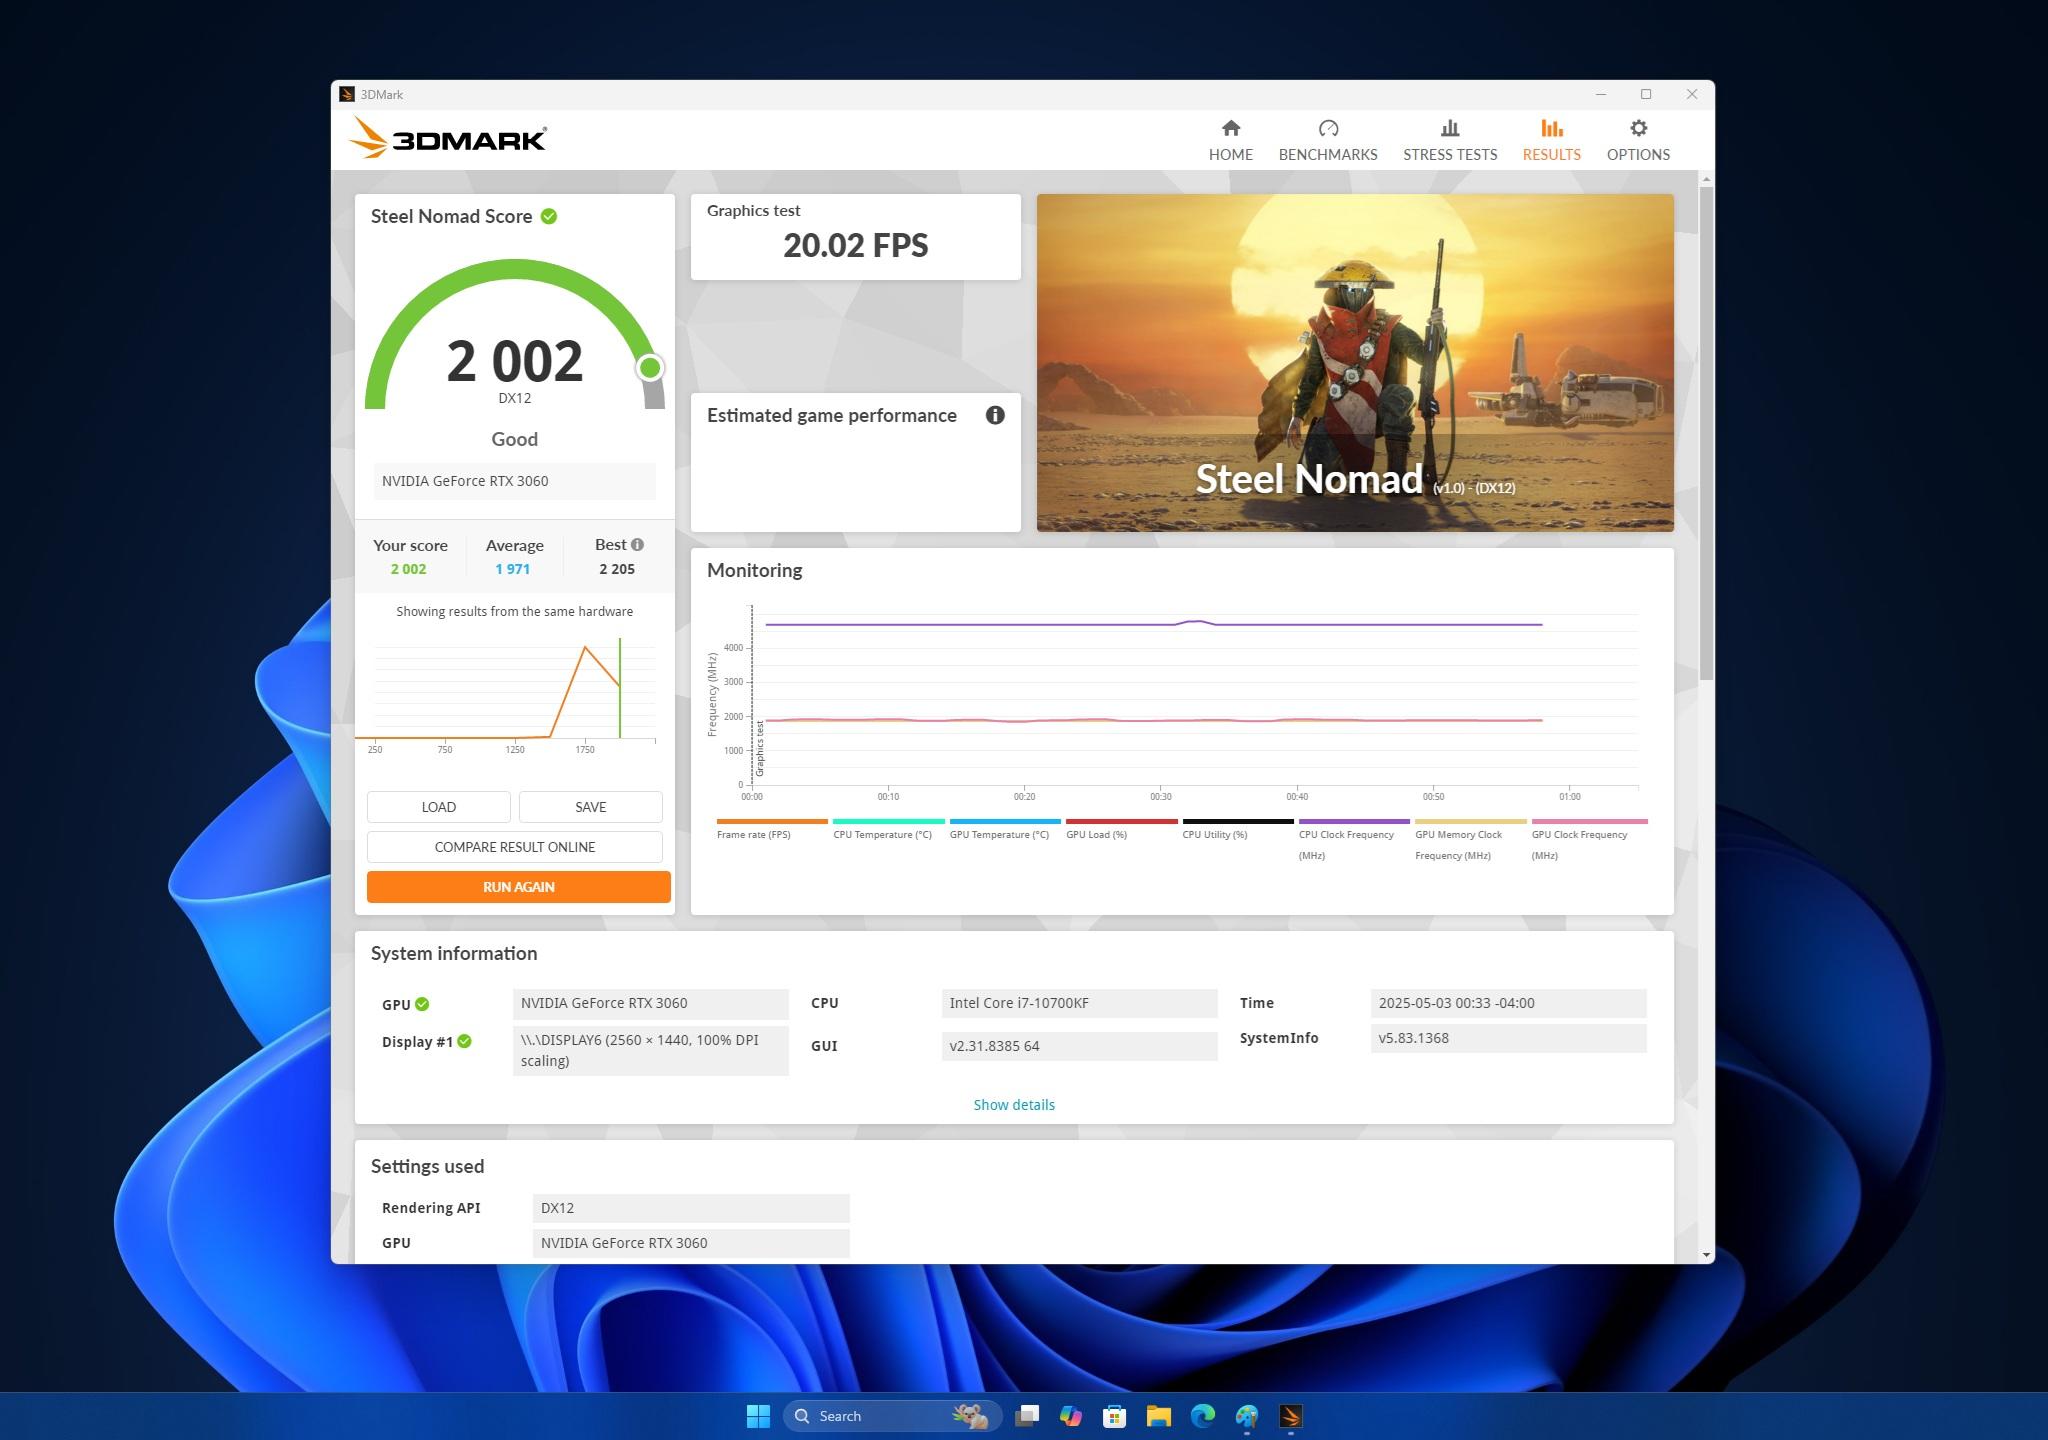Click the vertical scrollbar thumb
2048x1440 pixels.
(1706, 432)
